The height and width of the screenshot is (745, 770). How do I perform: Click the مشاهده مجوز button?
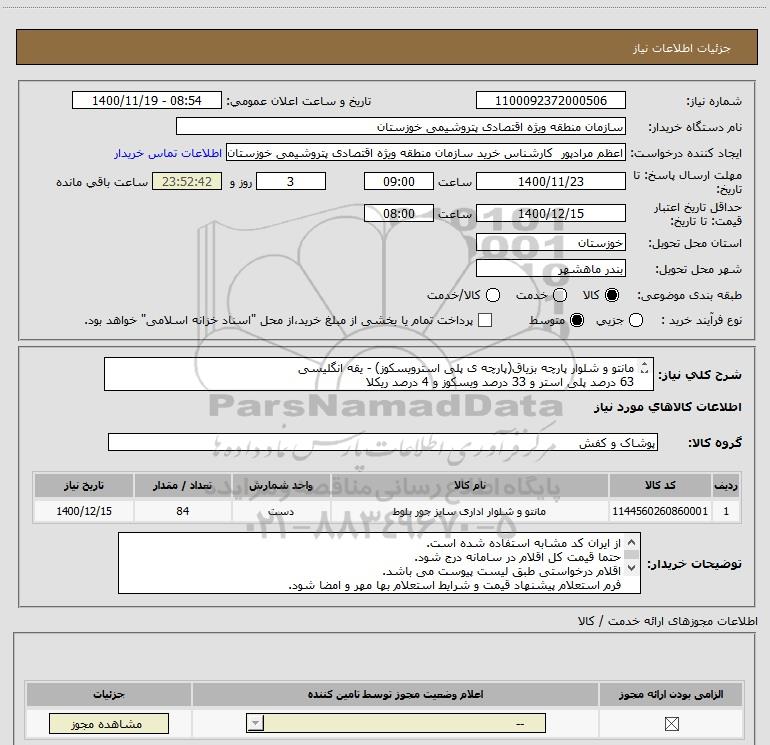[109, 723]
